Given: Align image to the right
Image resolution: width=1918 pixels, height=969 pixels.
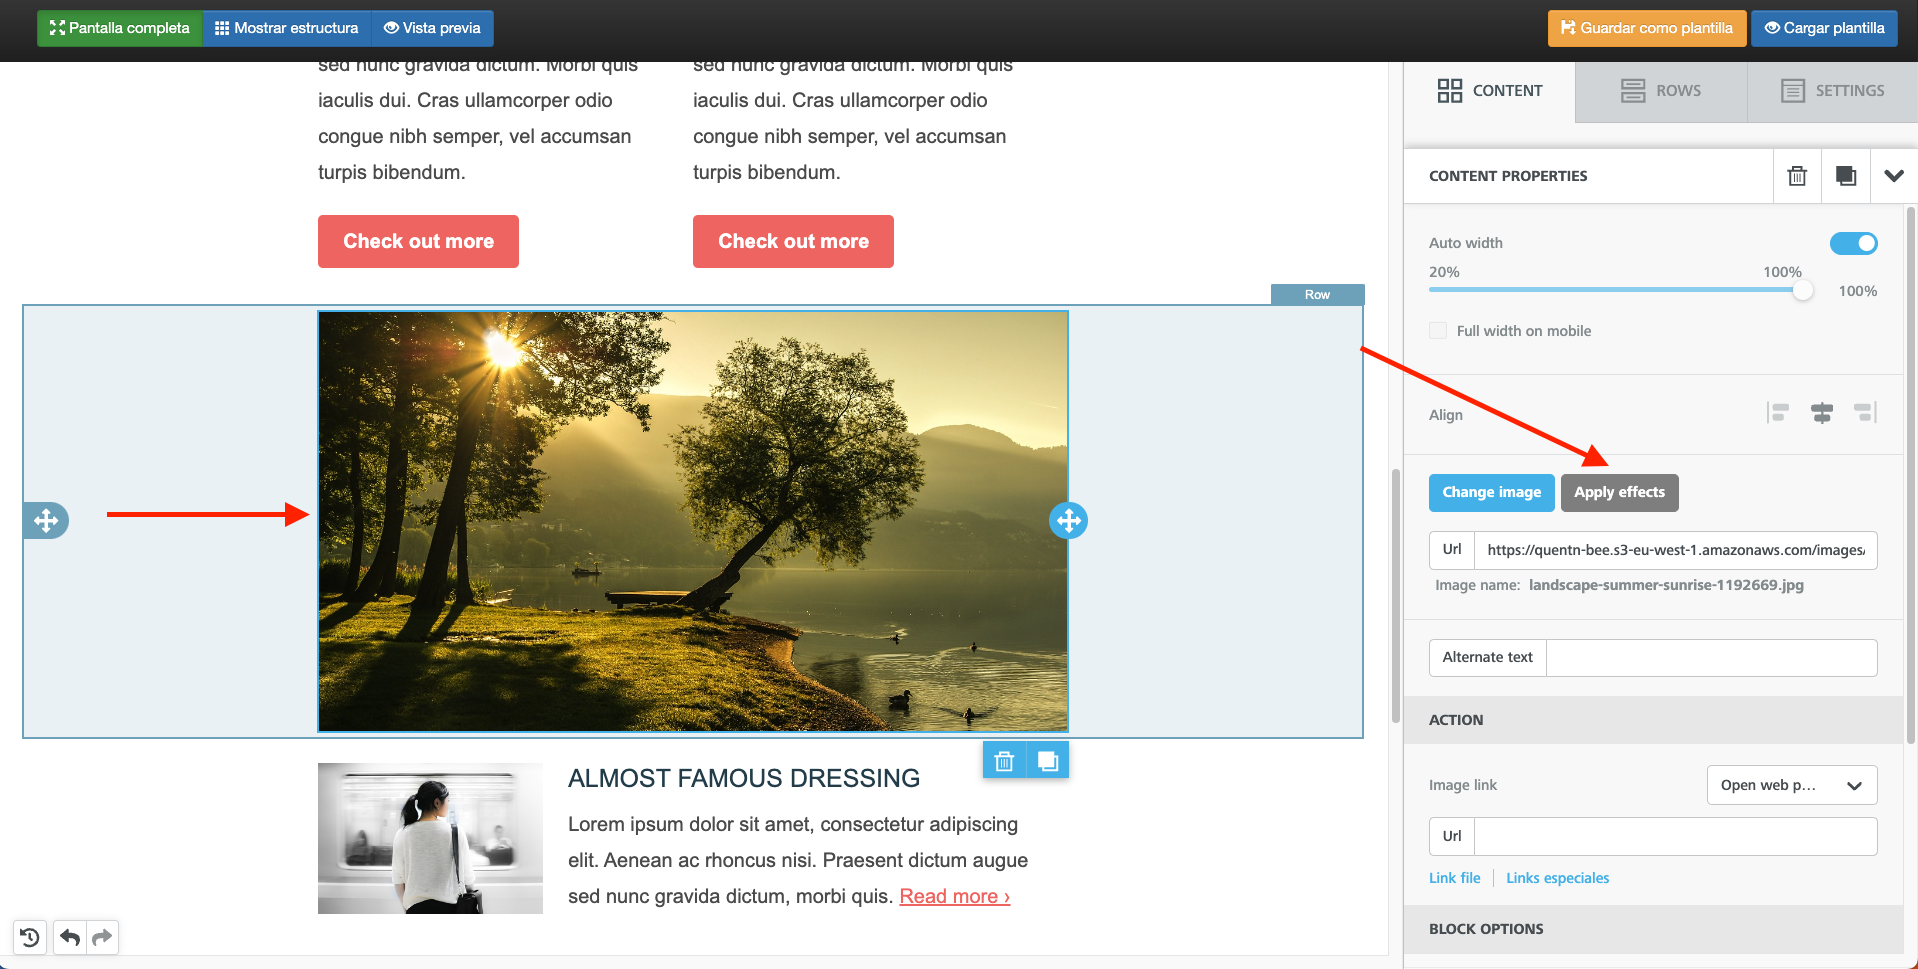Looking at the screenshot, I should point(1865,412).
